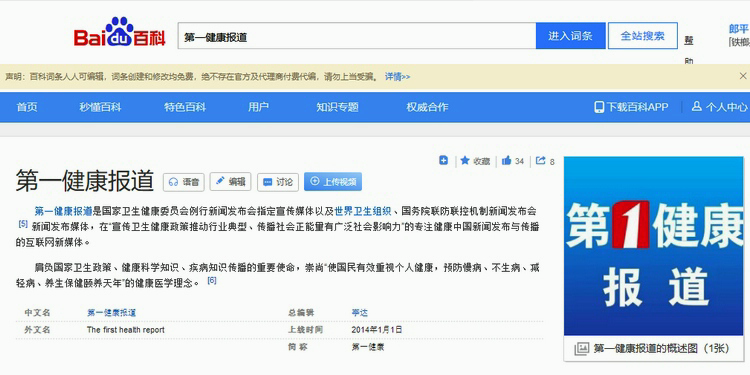Screen dimensions: 750x375
Task: Click the 简称 value 第一健康
Action: tap(368, 347)
